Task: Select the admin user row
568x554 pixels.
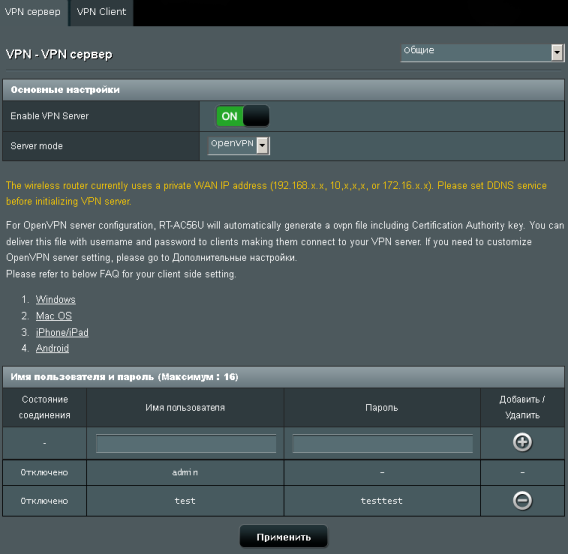Action: (283, 472)
